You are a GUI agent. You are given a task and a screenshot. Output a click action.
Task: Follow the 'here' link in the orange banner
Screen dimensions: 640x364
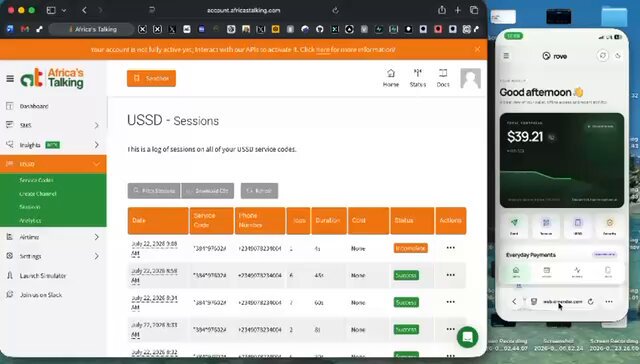[x=322, y=49]
